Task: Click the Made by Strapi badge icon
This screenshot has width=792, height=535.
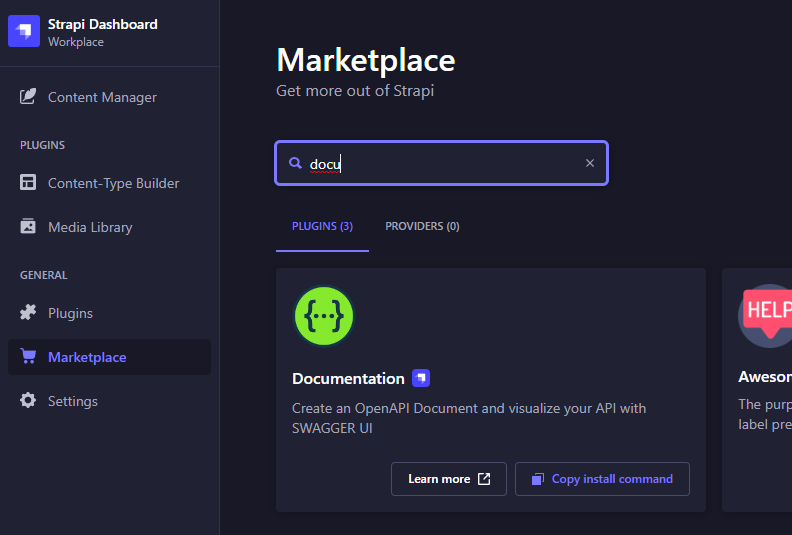Action: tap(421, 378)
